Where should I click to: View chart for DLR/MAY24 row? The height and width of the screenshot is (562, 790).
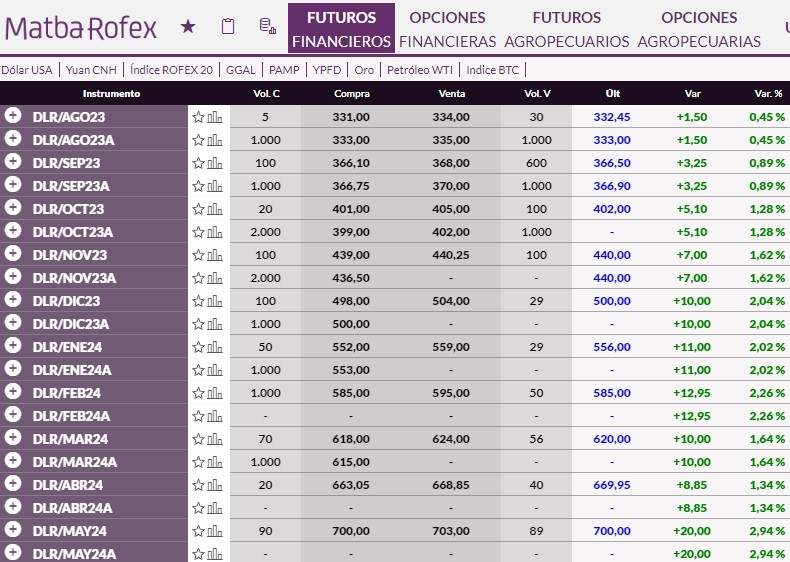215,531
